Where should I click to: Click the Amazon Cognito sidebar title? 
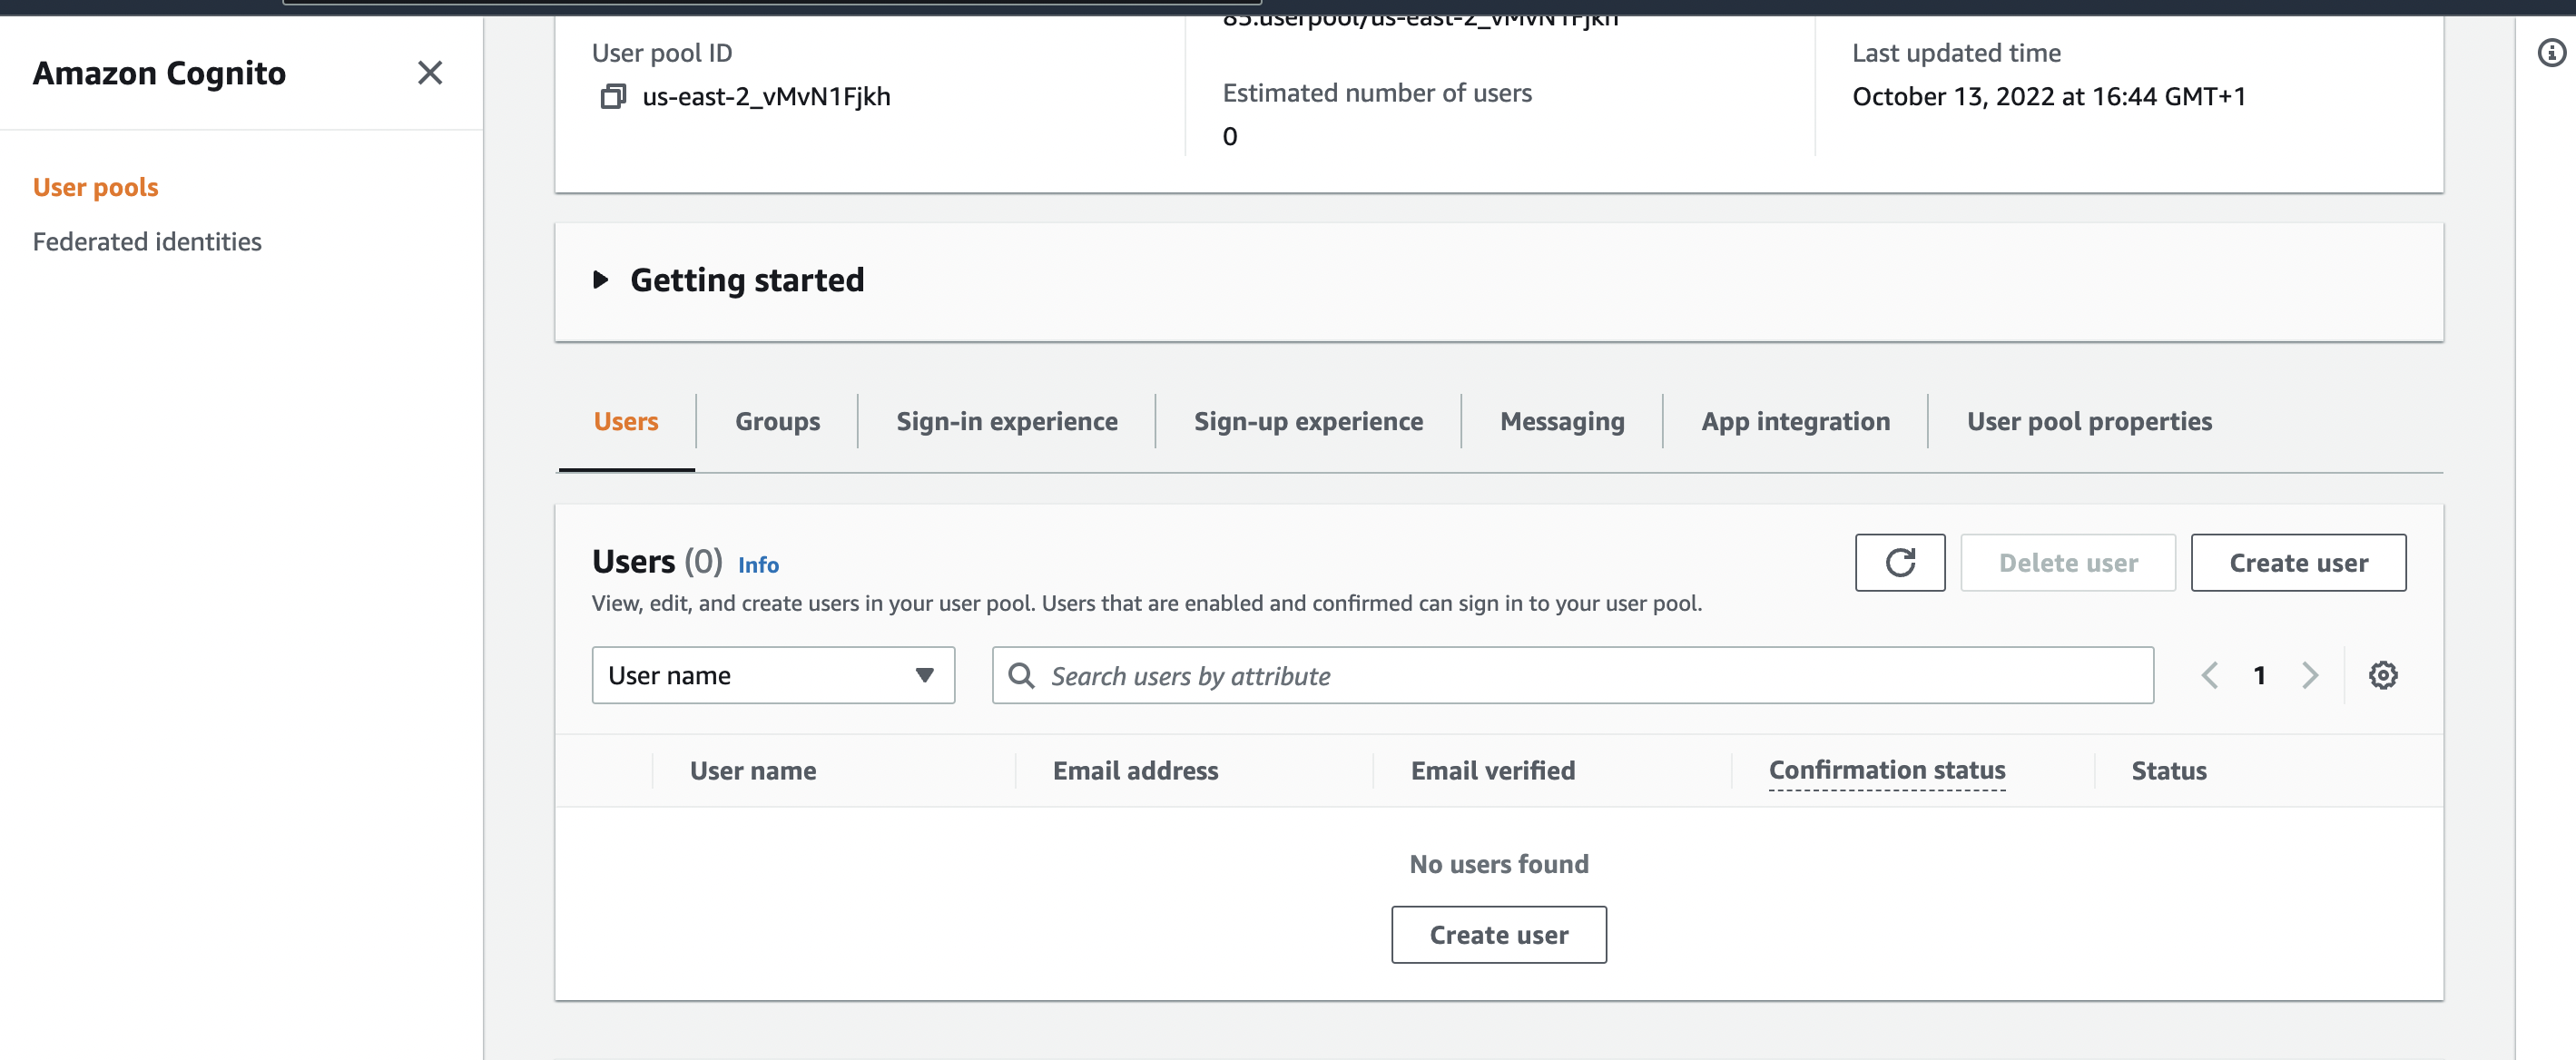159,73
